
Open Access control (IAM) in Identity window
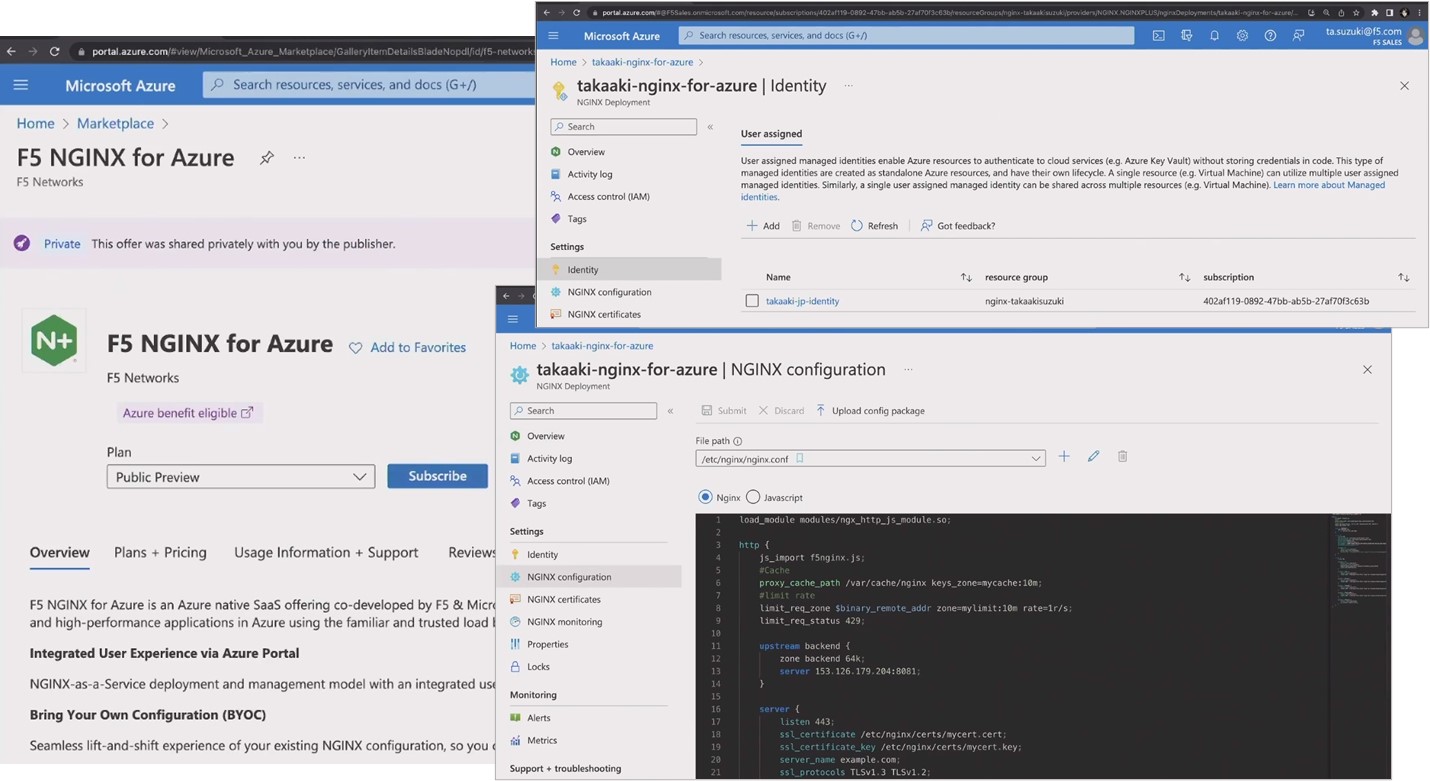608,197
